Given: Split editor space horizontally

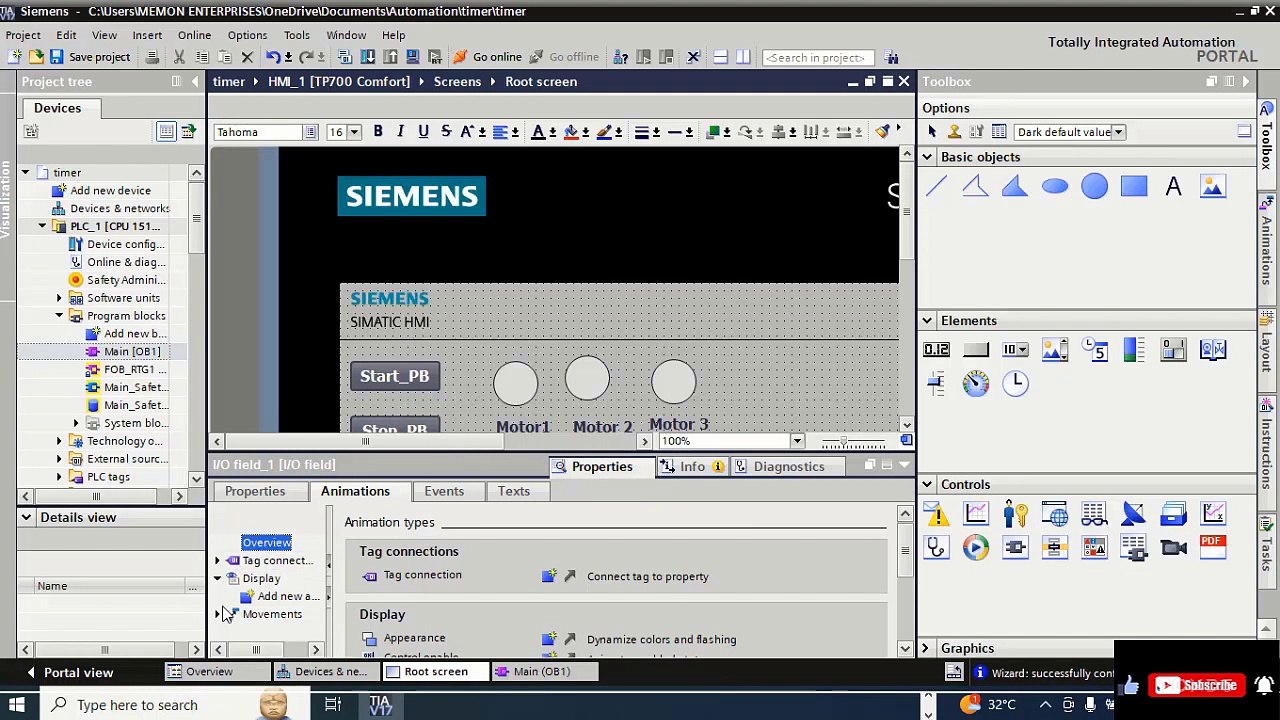Looking at the screenshot, I should coord(720,57).
